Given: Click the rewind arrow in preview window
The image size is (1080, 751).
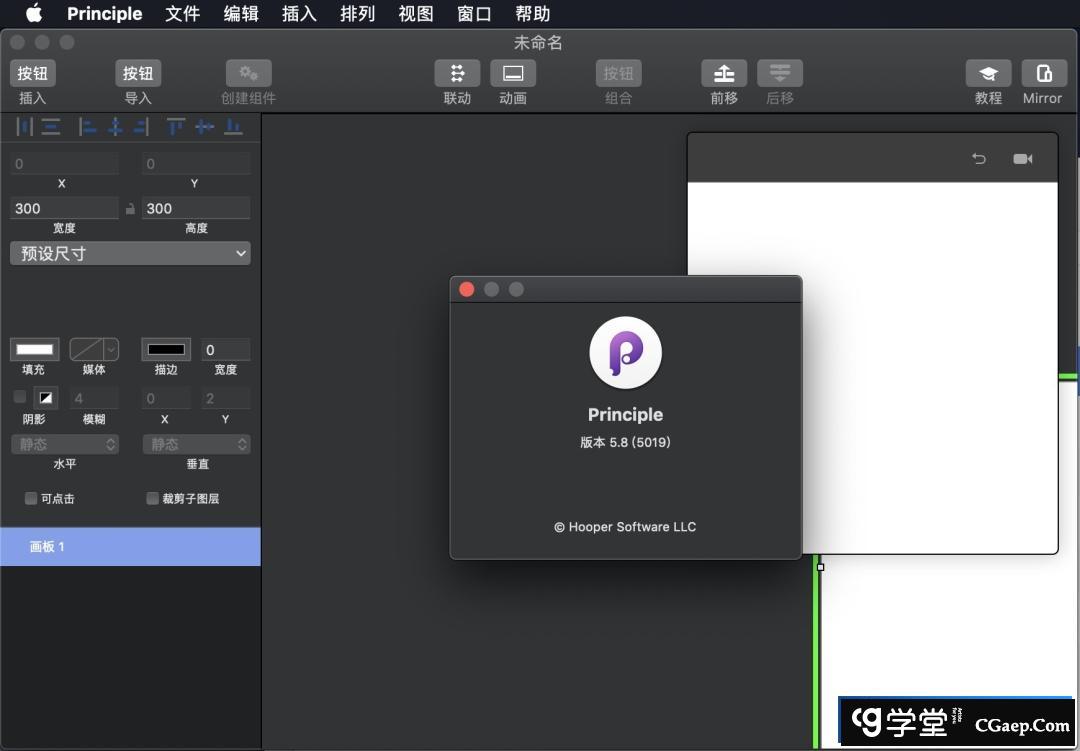Looking at the screenshot, I should coord(979,159).
